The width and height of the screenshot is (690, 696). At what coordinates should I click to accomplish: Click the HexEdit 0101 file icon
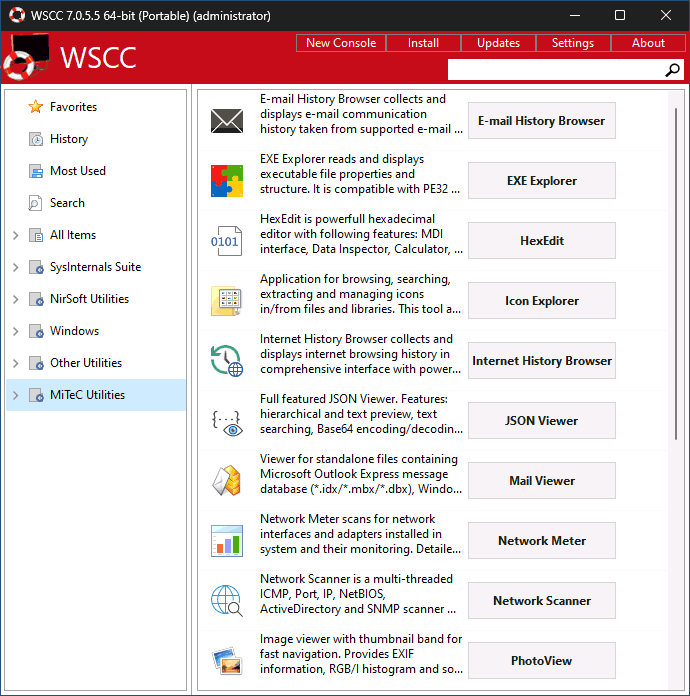coord(226,241)
